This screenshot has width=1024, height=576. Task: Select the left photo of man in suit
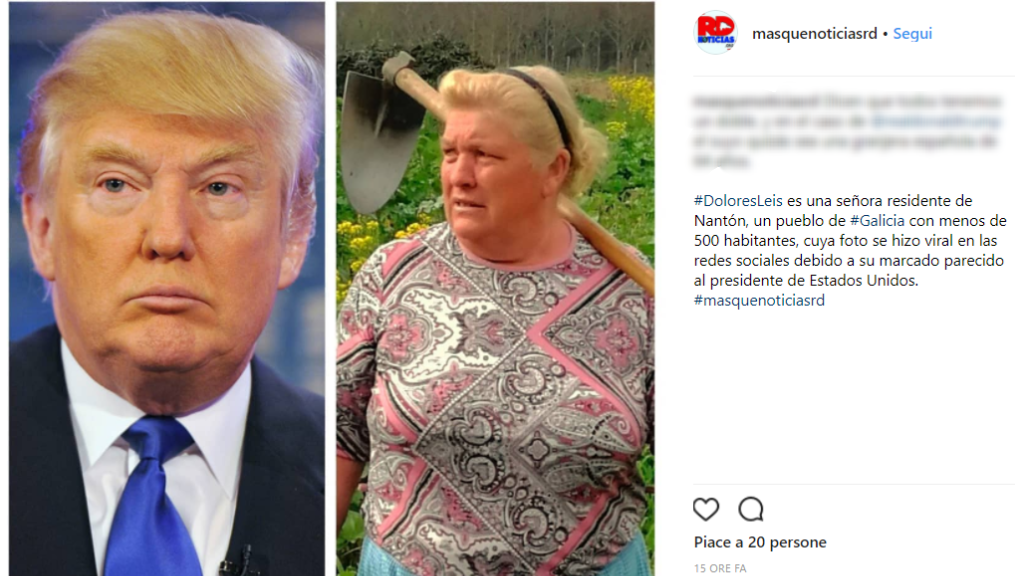coord(167,288)
